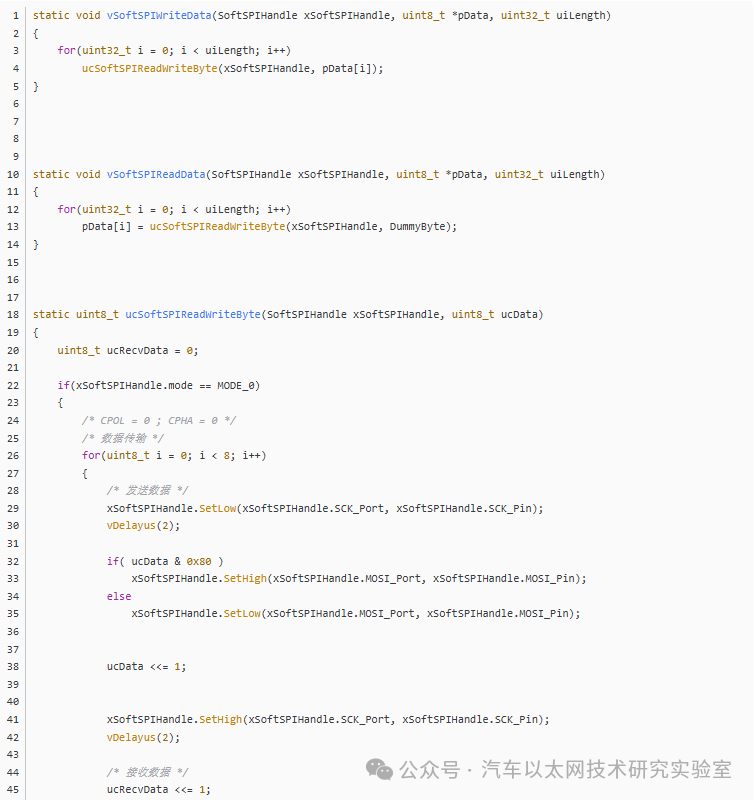Image resolution: width=756 pixels, height=800 pixels.
Task: Click 'uint32_t uiLength' parameter on line 1
Action: [553, 15]
